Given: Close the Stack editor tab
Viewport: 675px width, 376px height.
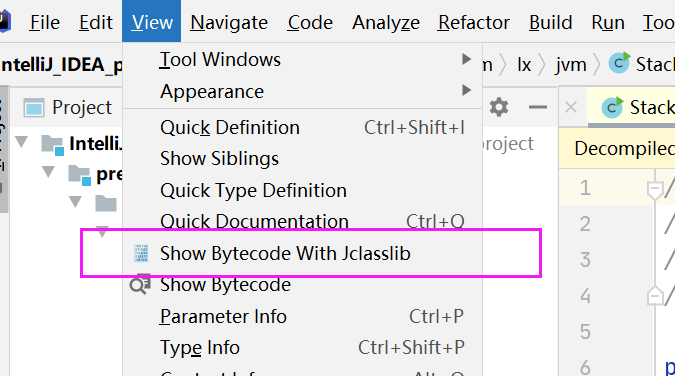Looking at the screenshot, I should [571, 107].
